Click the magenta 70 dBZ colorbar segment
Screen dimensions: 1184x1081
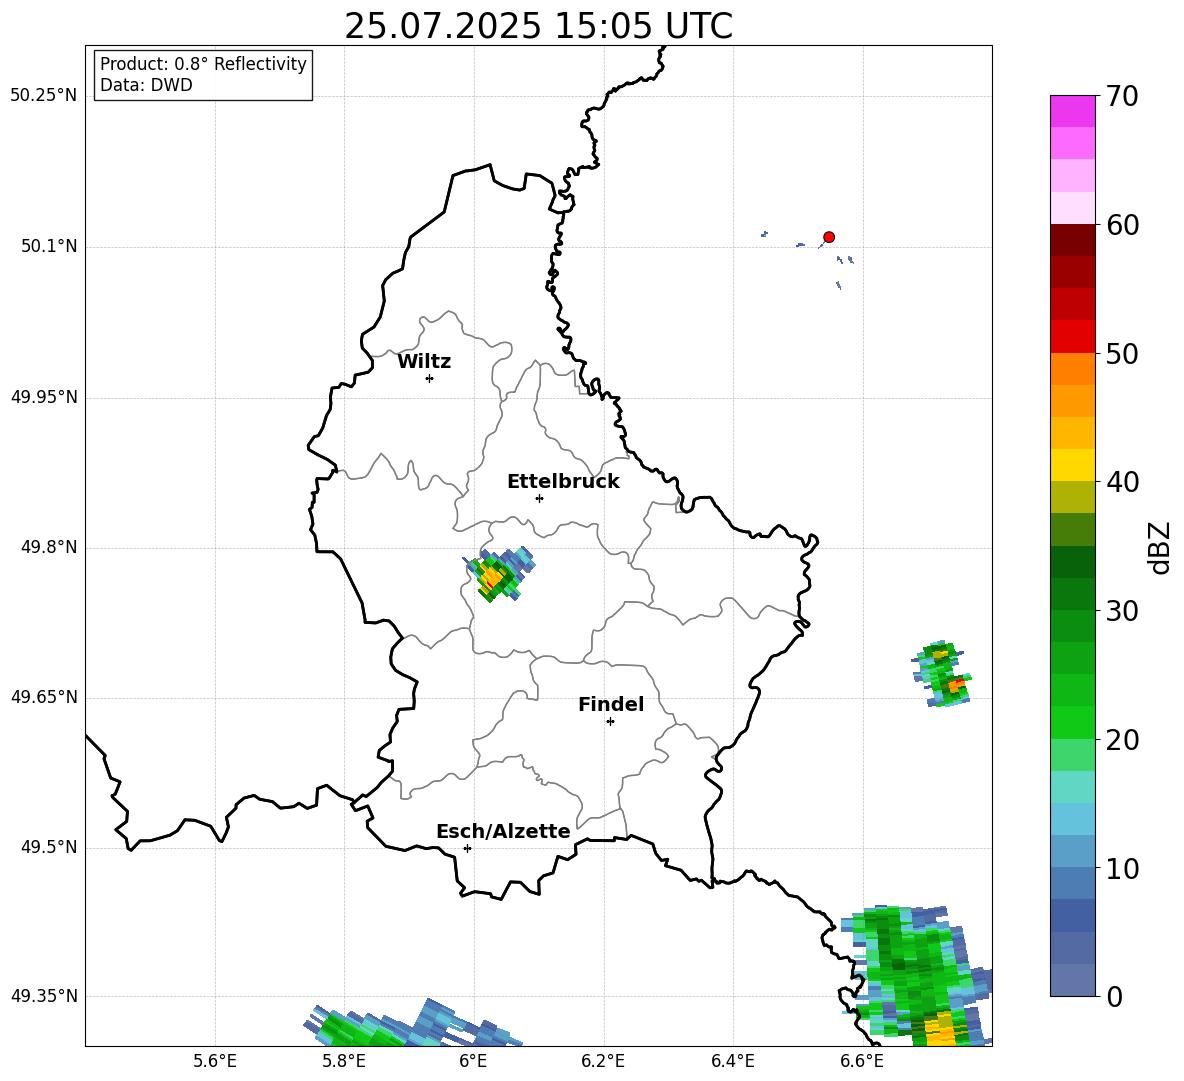click(1072, 111)
